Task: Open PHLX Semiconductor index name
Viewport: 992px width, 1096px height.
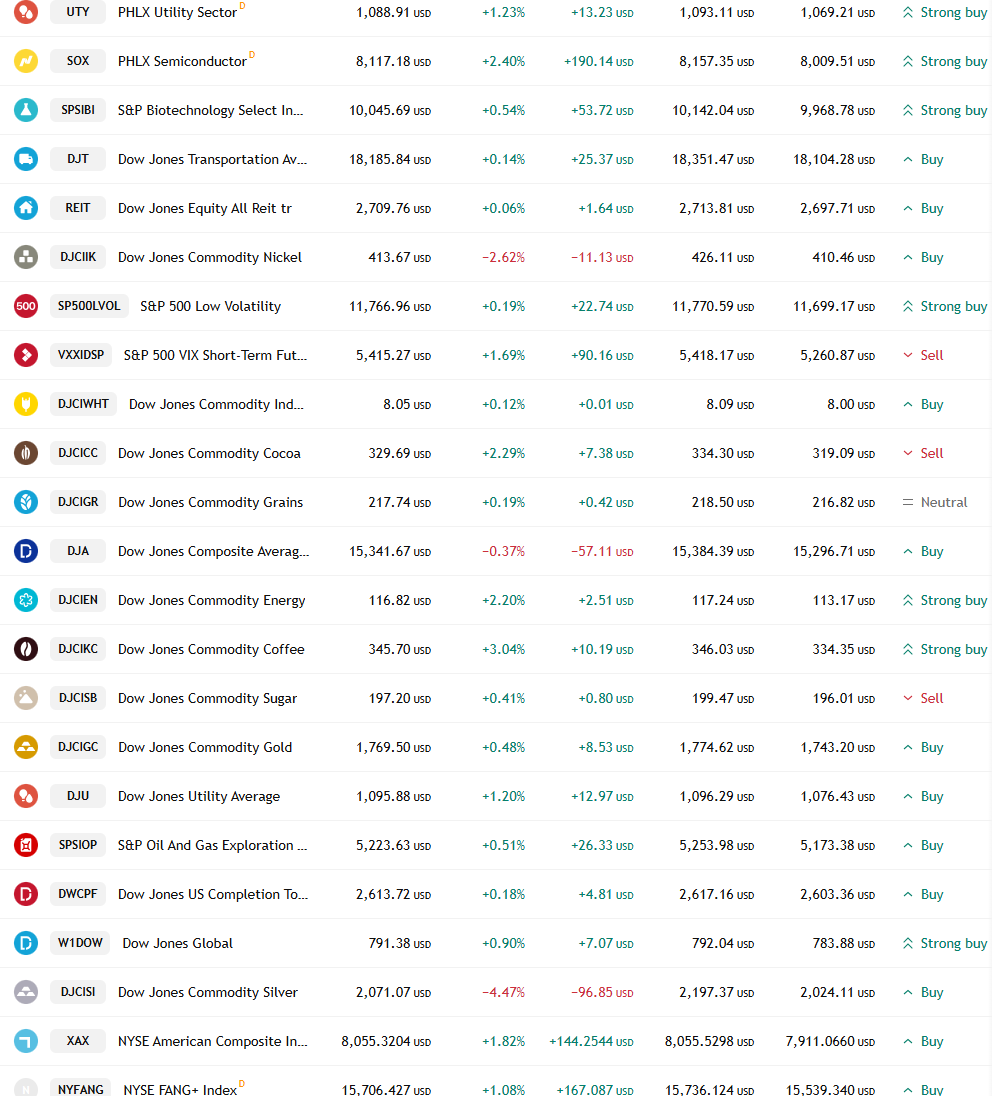Action: tap(182, 62)
